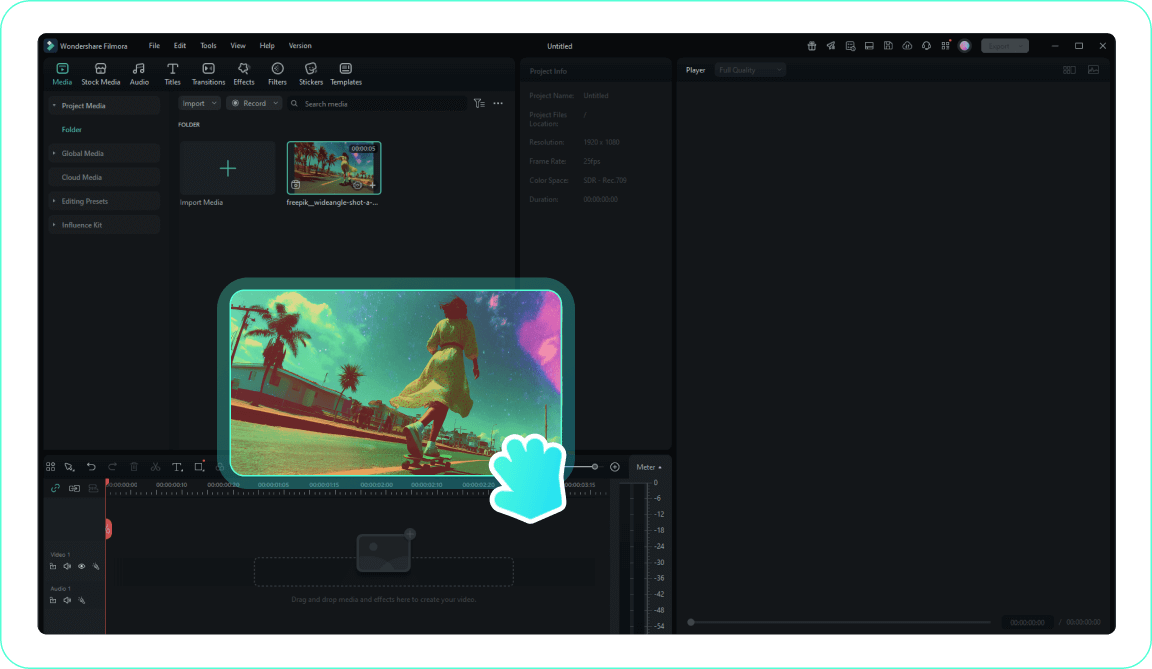Open the View menu
Screen dimensions: 1152x669
[x=238, y=46]
